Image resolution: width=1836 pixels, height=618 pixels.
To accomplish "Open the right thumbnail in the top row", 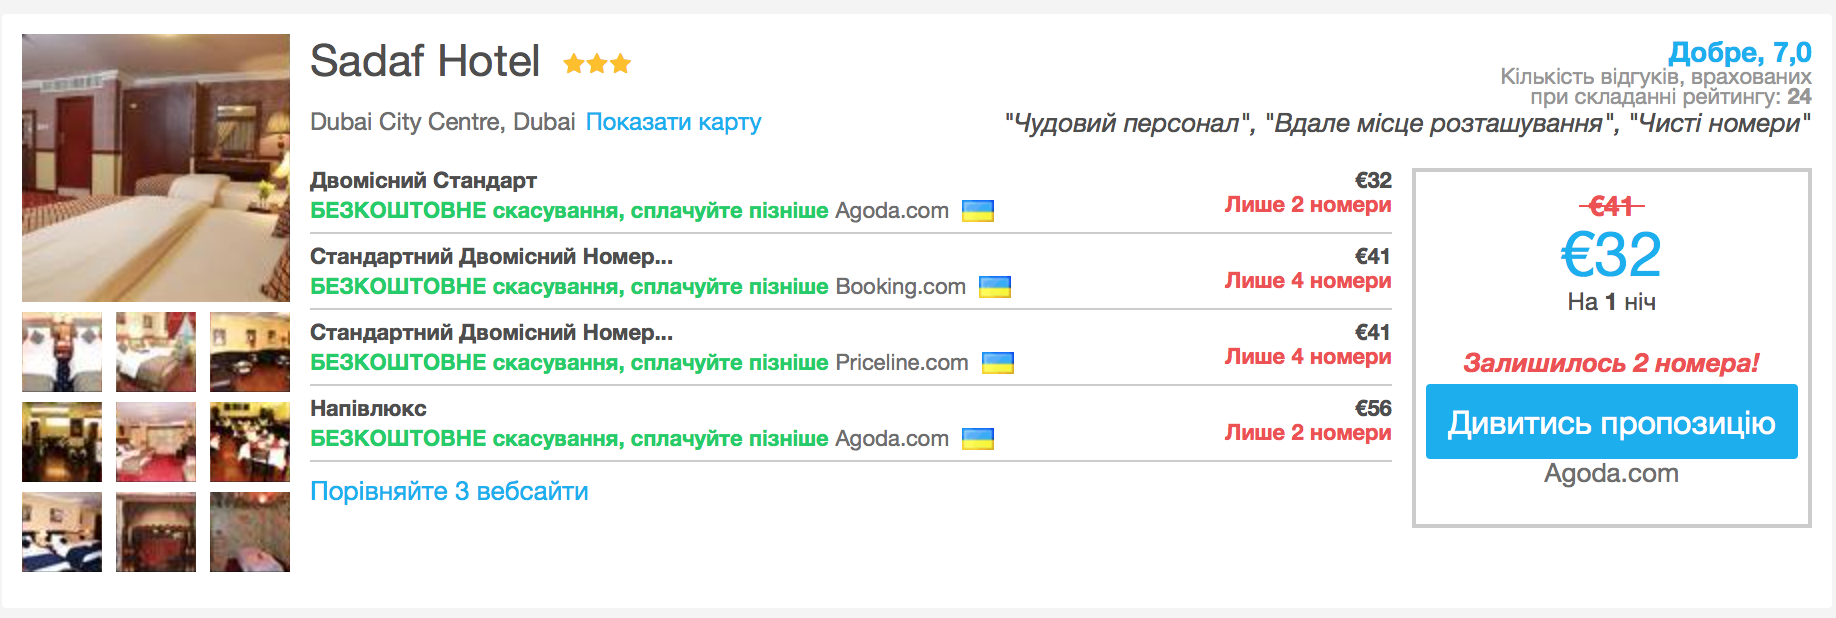I will [x=250, y=352].
